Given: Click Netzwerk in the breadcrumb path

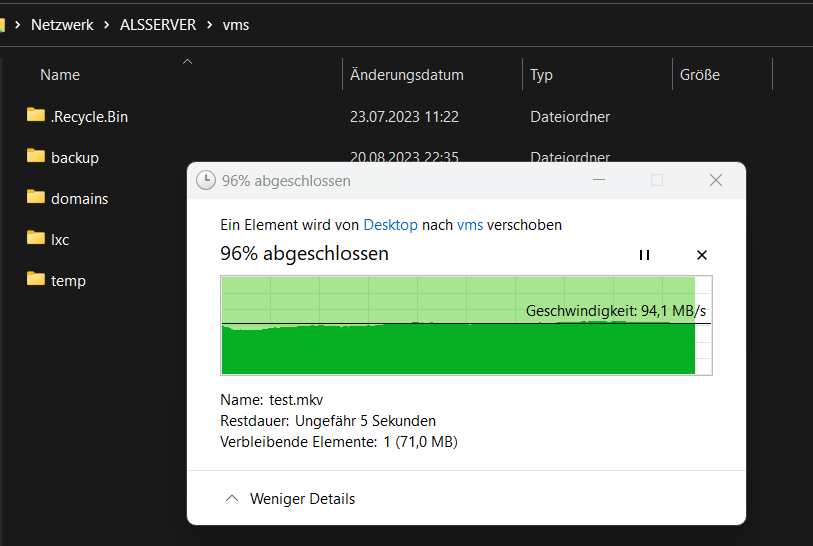Looking at the screenshot, I should coord(62,25).
